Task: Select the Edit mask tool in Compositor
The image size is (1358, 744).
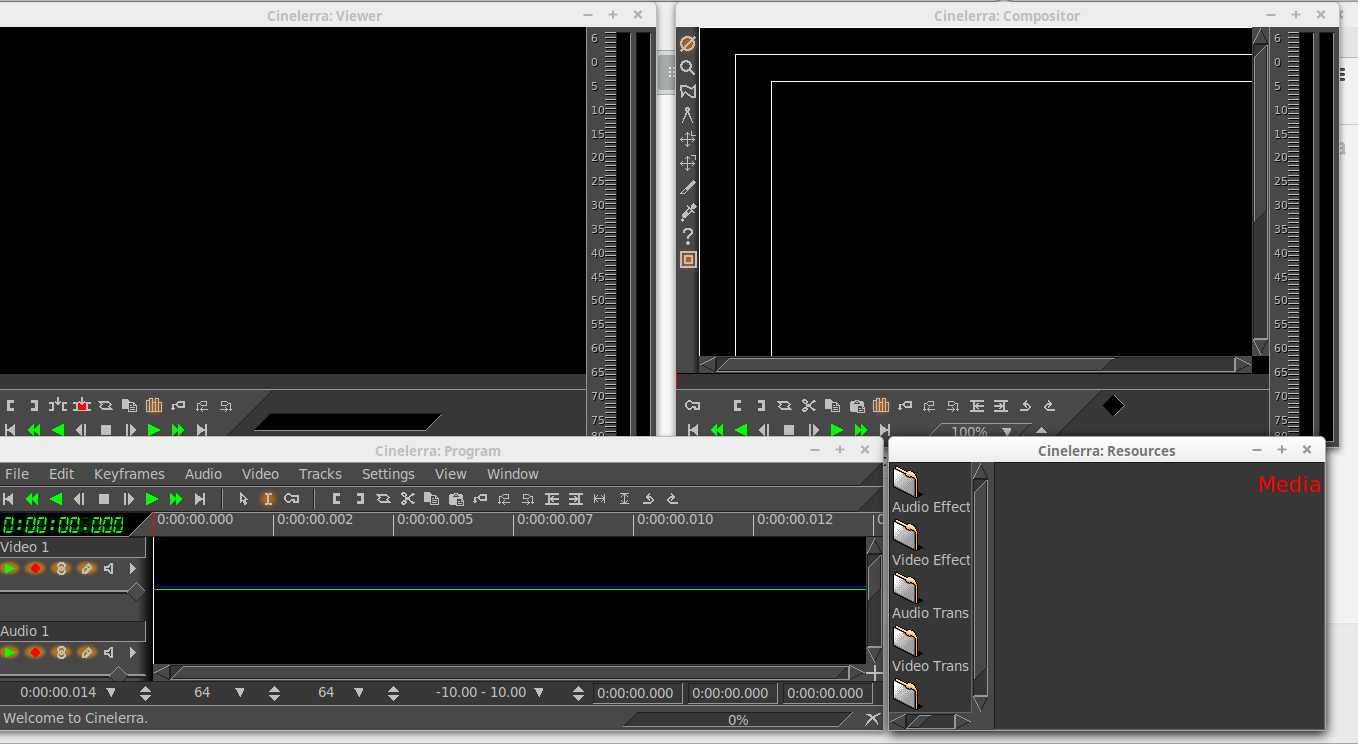Action: pyautogui.click(x=687, y=91)
